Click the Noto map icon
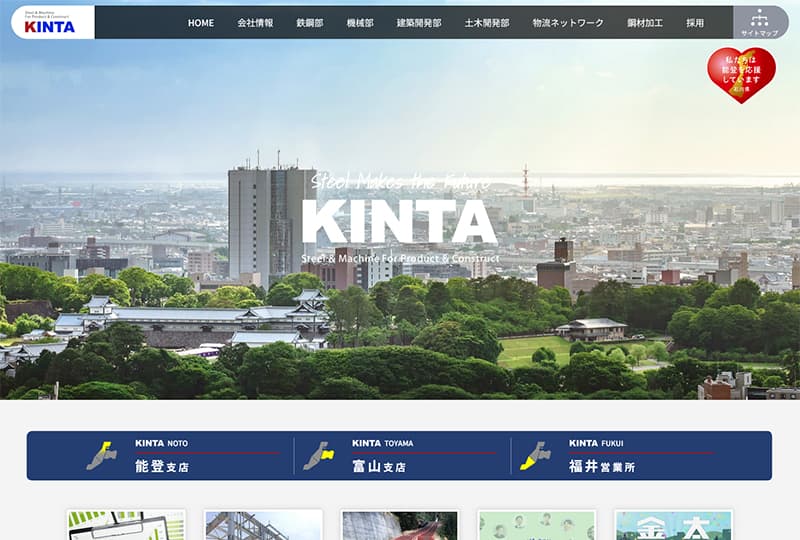This screenshot has width=800, height=540. (102, 456)
